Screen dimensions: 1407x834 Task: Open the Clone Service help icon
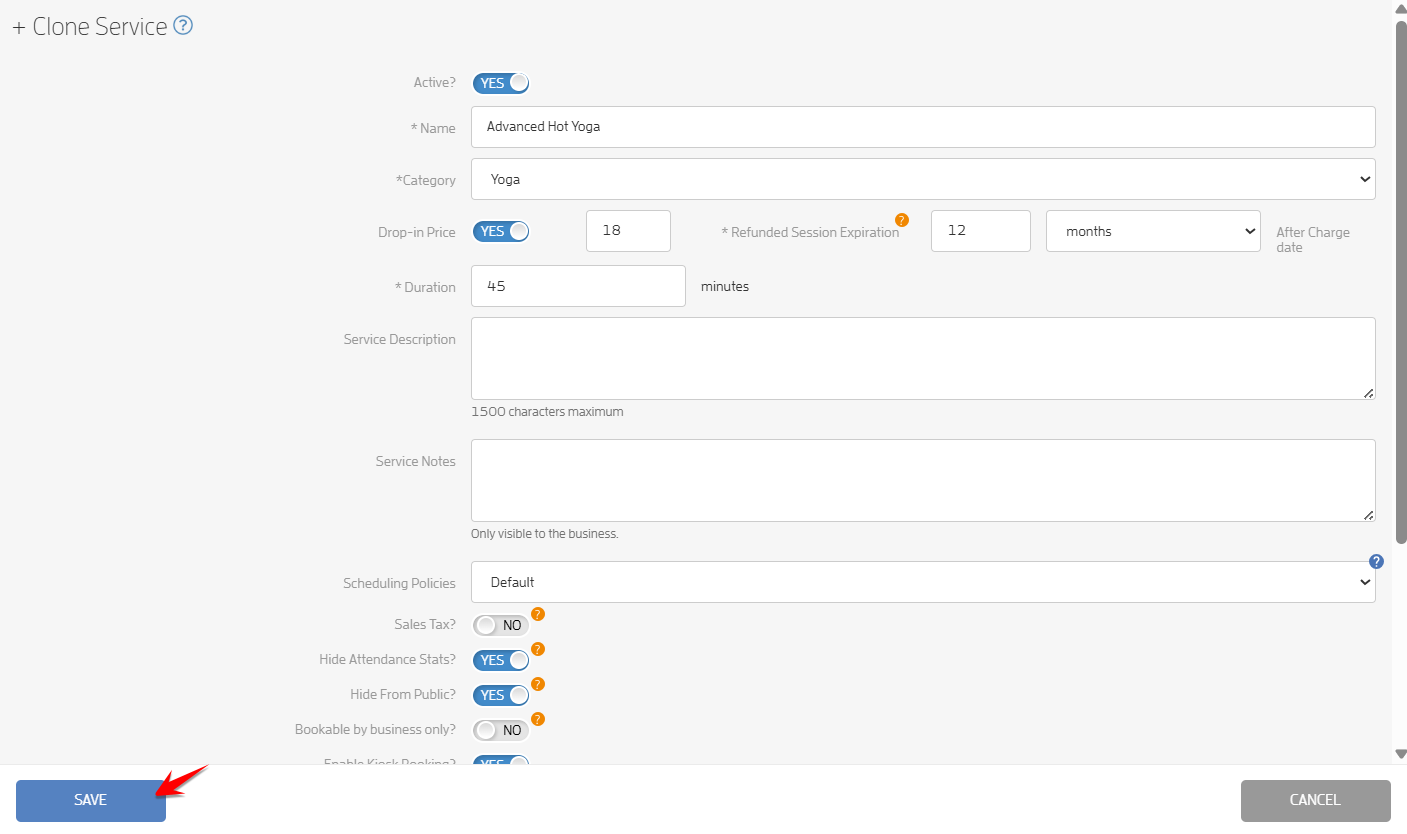[x=183, y=26]
